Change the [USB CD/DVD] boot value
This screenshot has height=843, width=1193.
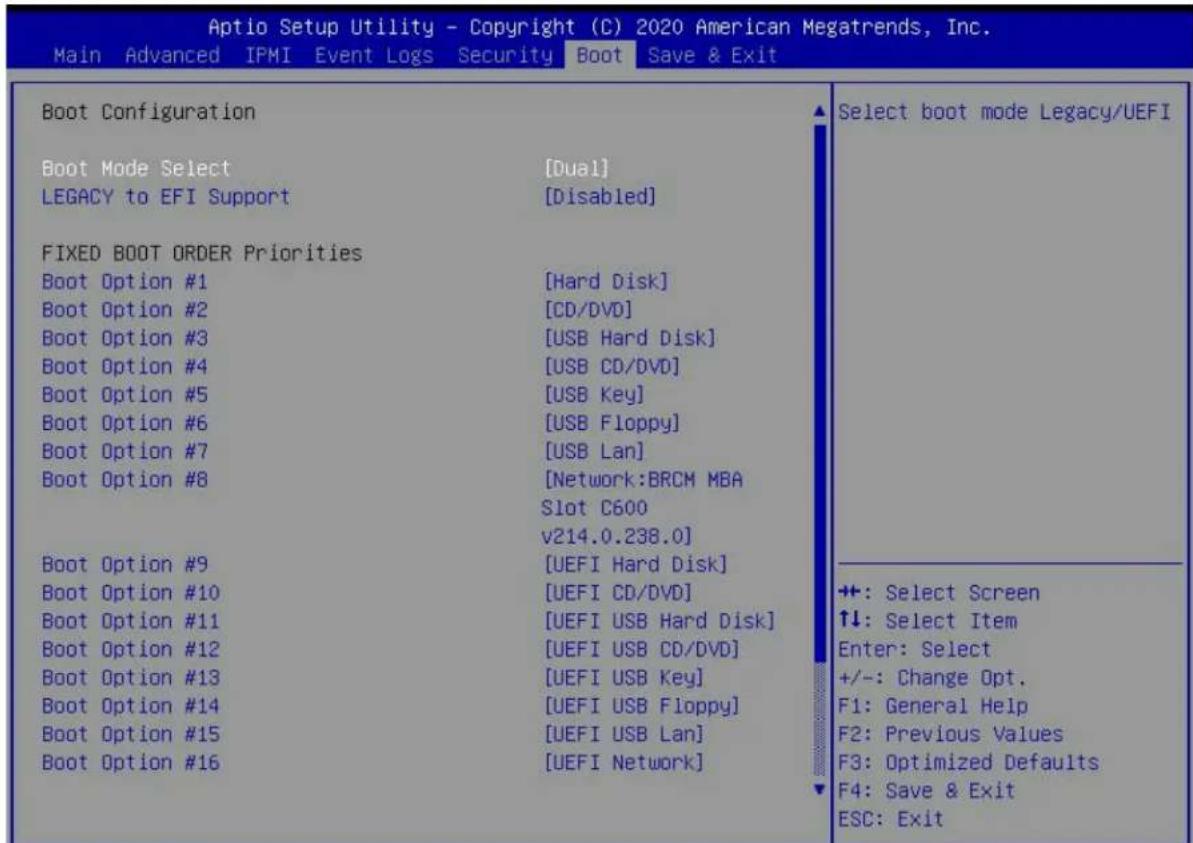point(611,367)
